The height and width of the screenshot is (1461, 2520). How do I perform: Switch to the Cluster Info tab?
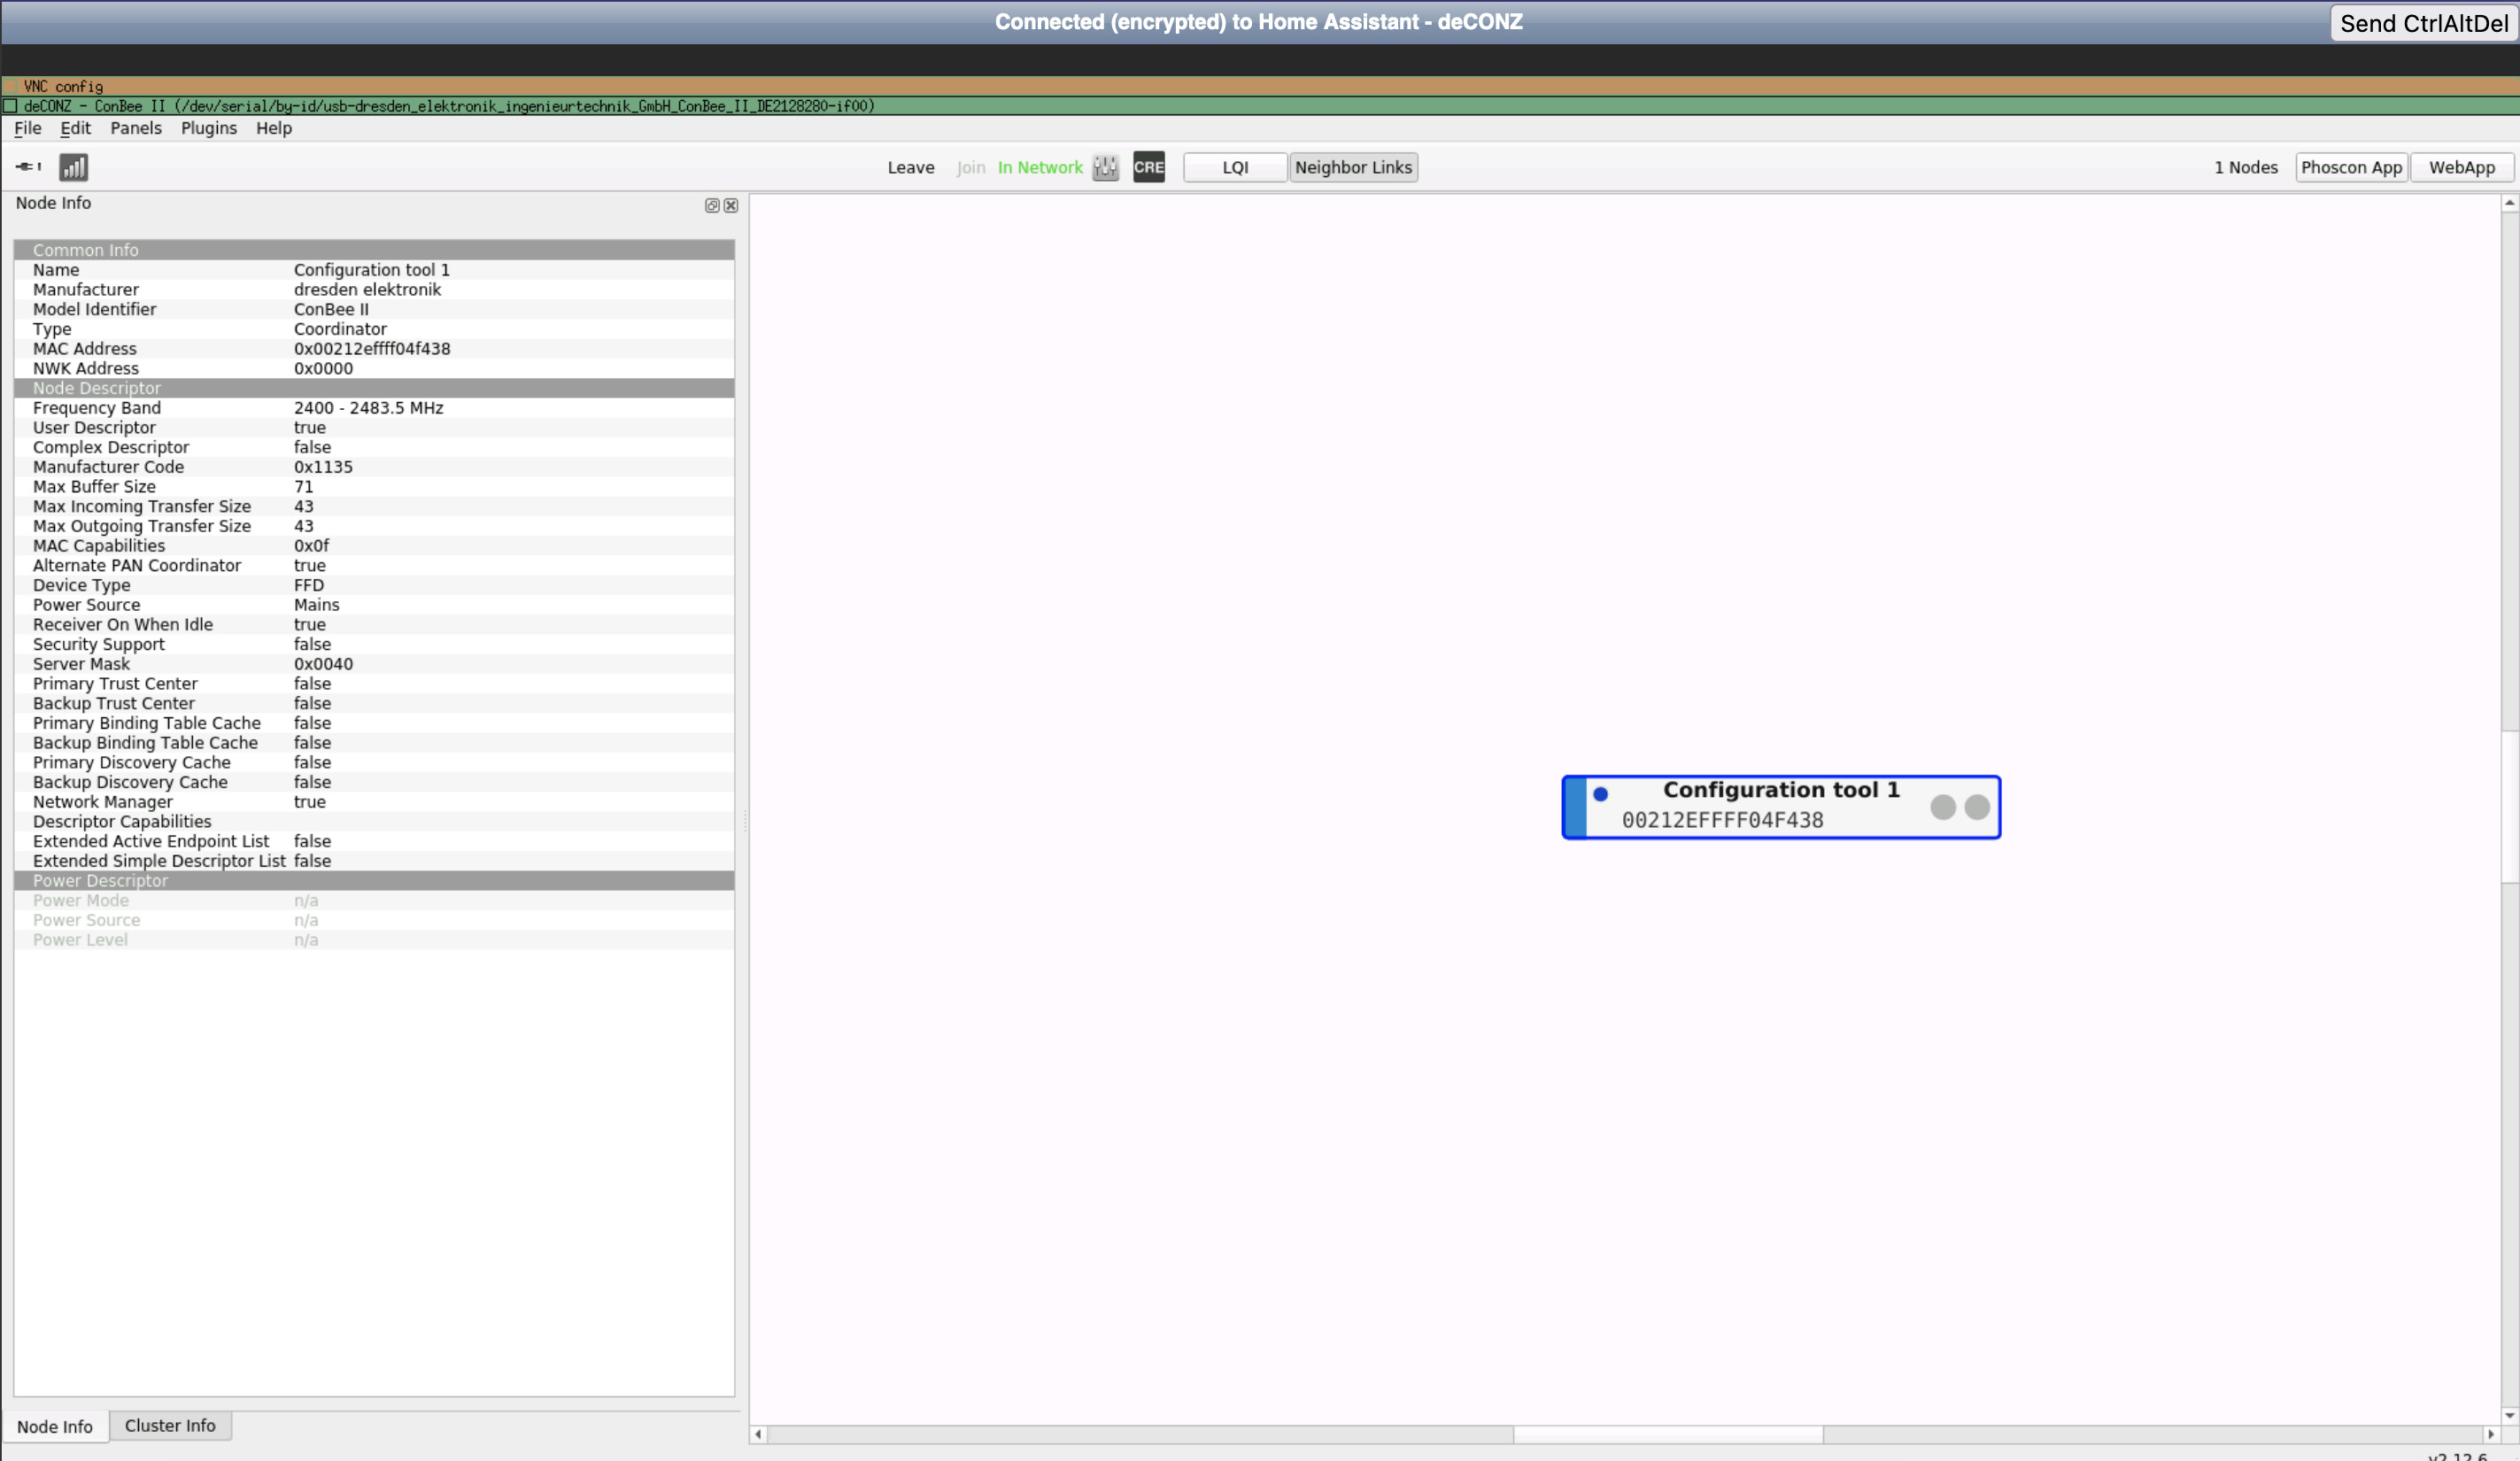(170, 1425)
